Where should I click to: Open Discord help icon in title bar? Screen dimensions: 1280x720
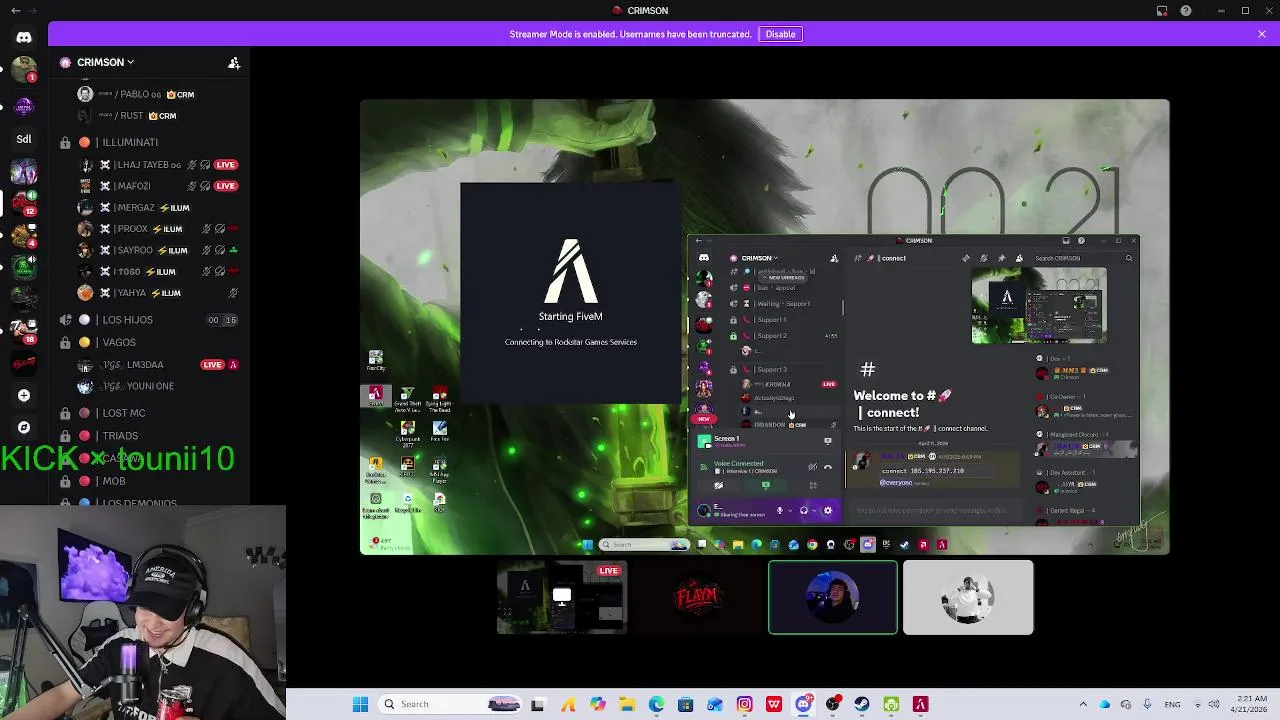(x=1186, y=10)
